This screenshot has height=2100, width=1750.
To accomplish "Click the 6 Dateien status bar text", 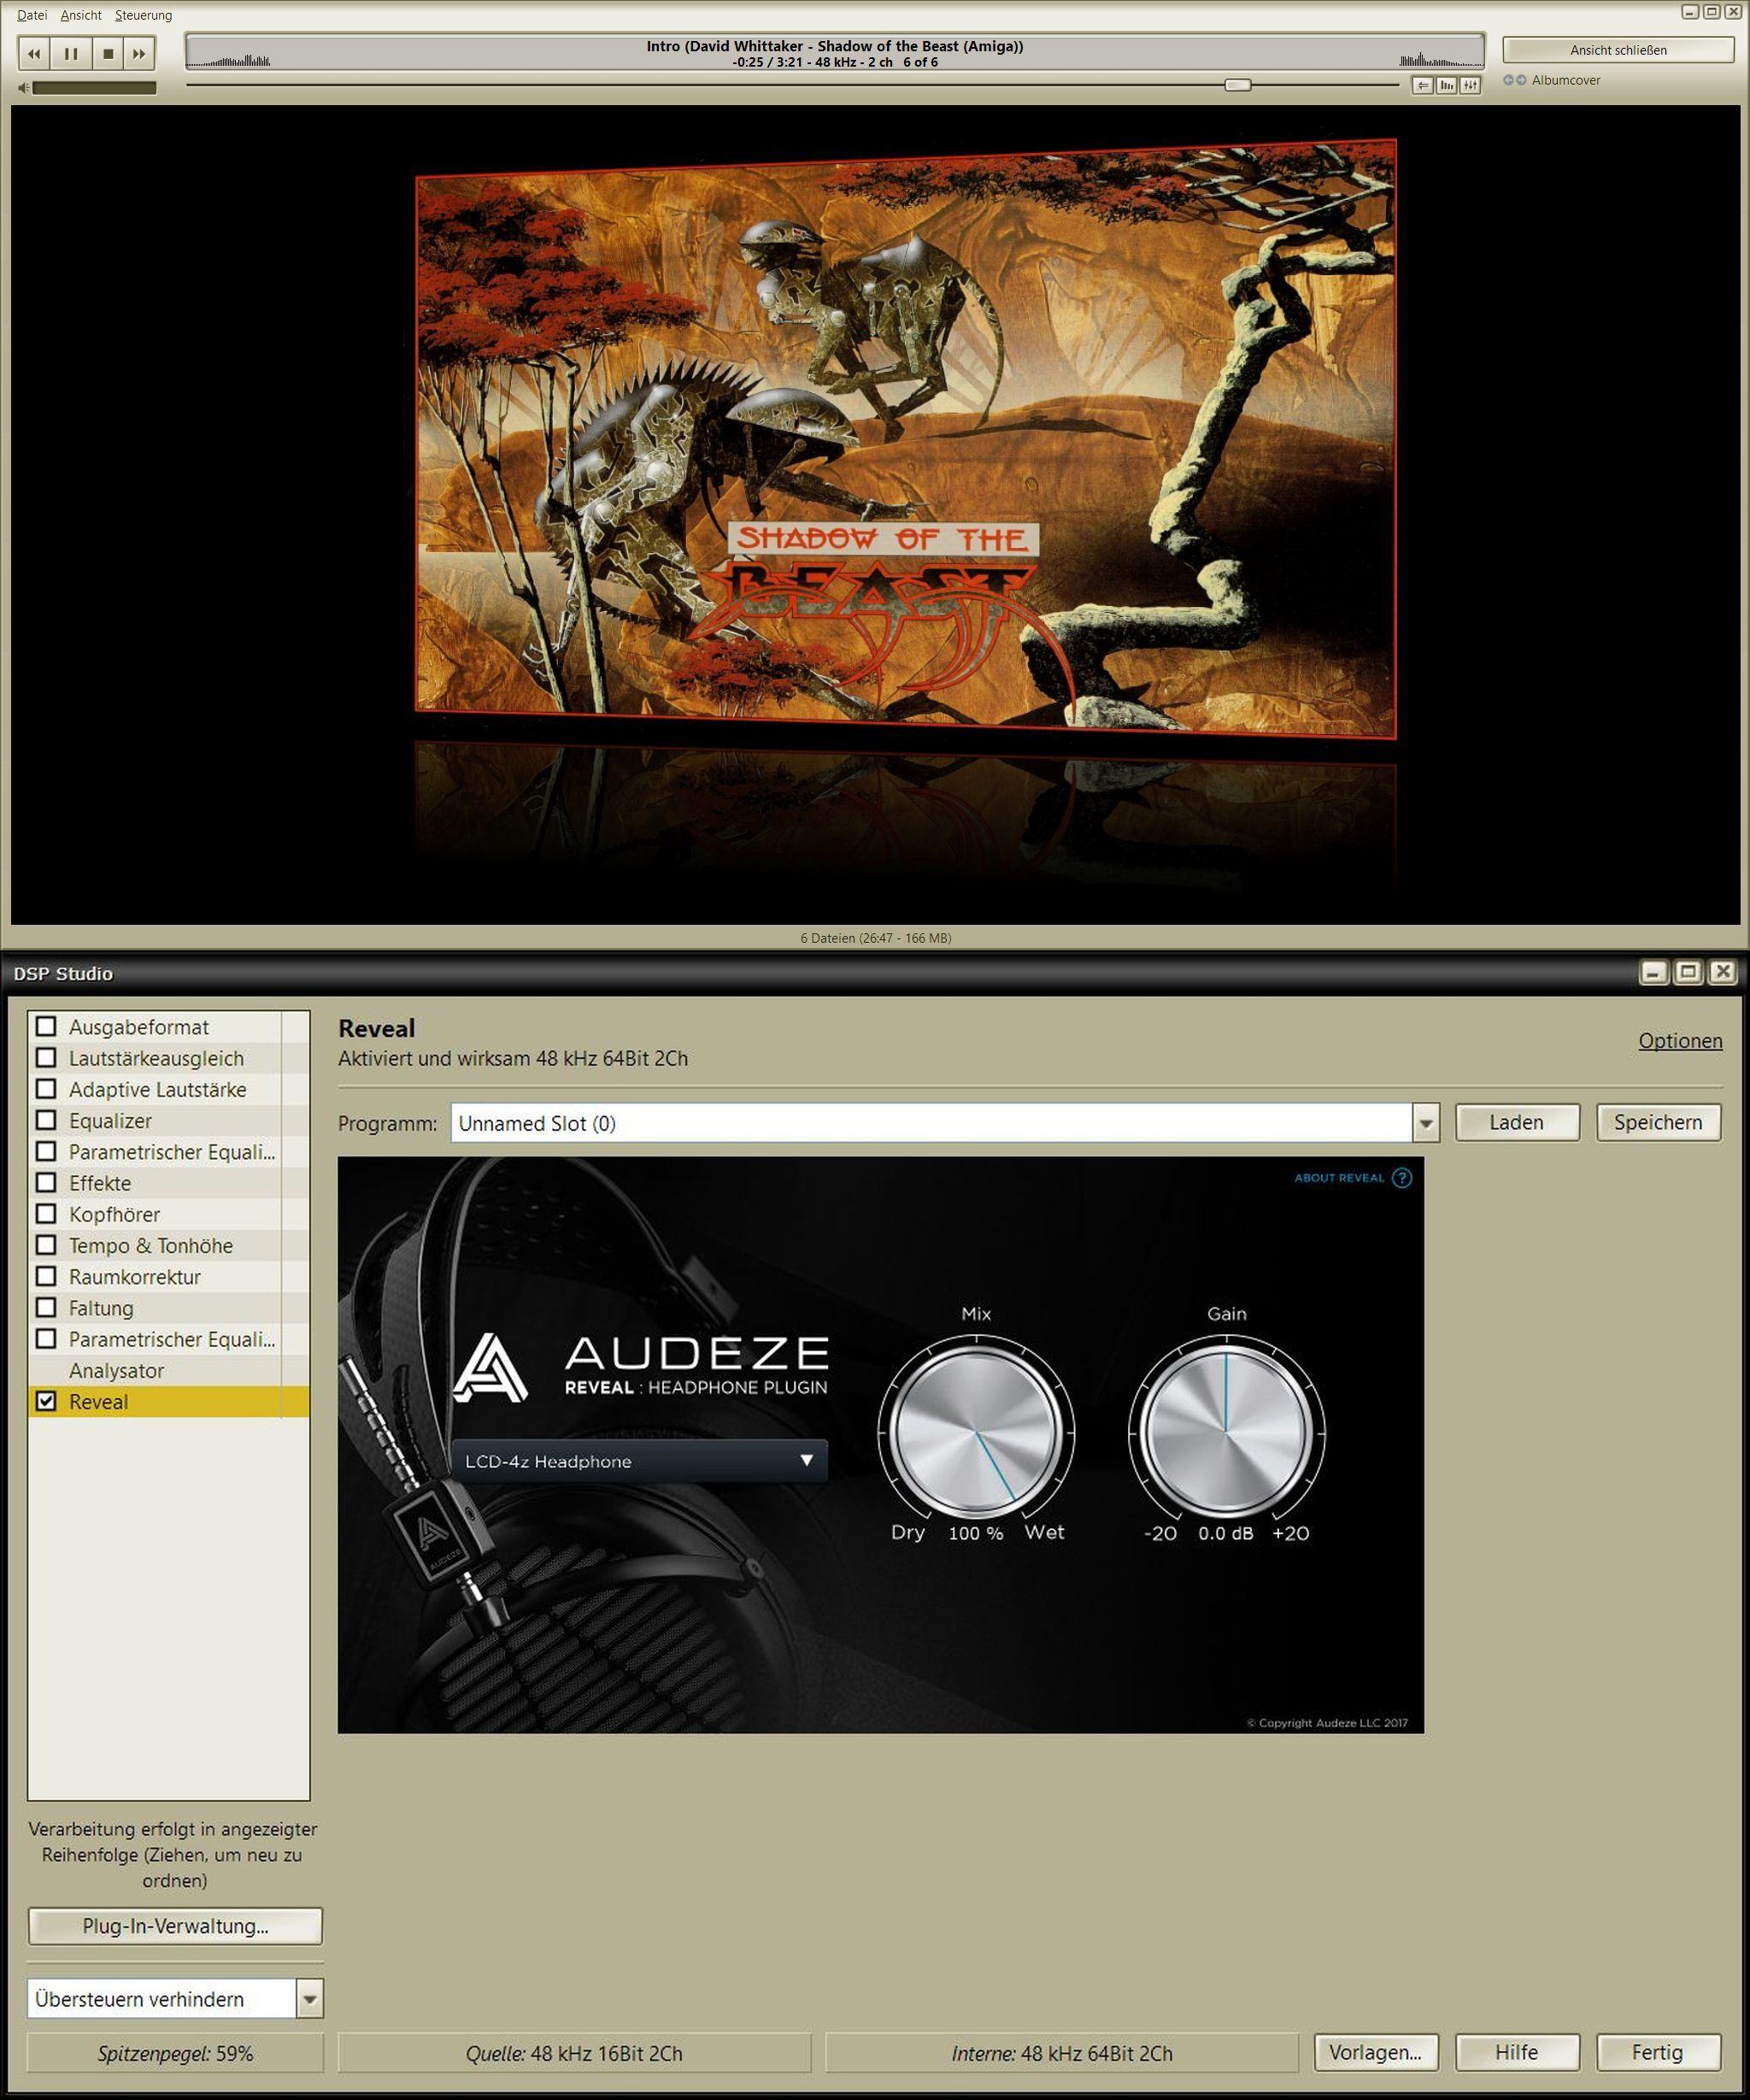I will coord(876,938).
